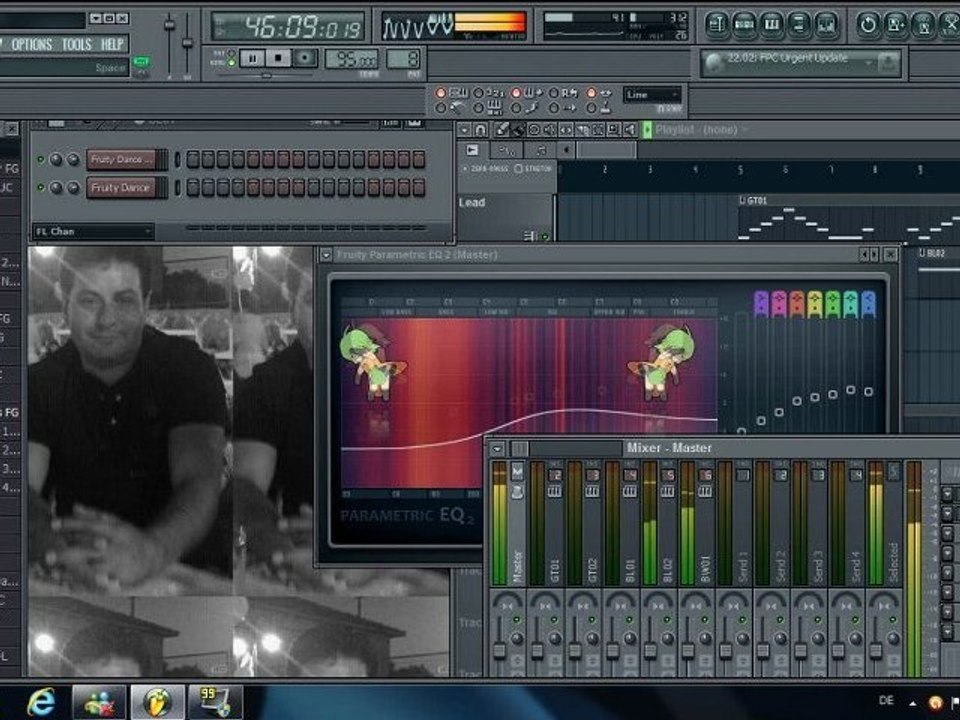Open the Line snap dropdown
This screenshot has width=960, height=720.
pos(652,95)
